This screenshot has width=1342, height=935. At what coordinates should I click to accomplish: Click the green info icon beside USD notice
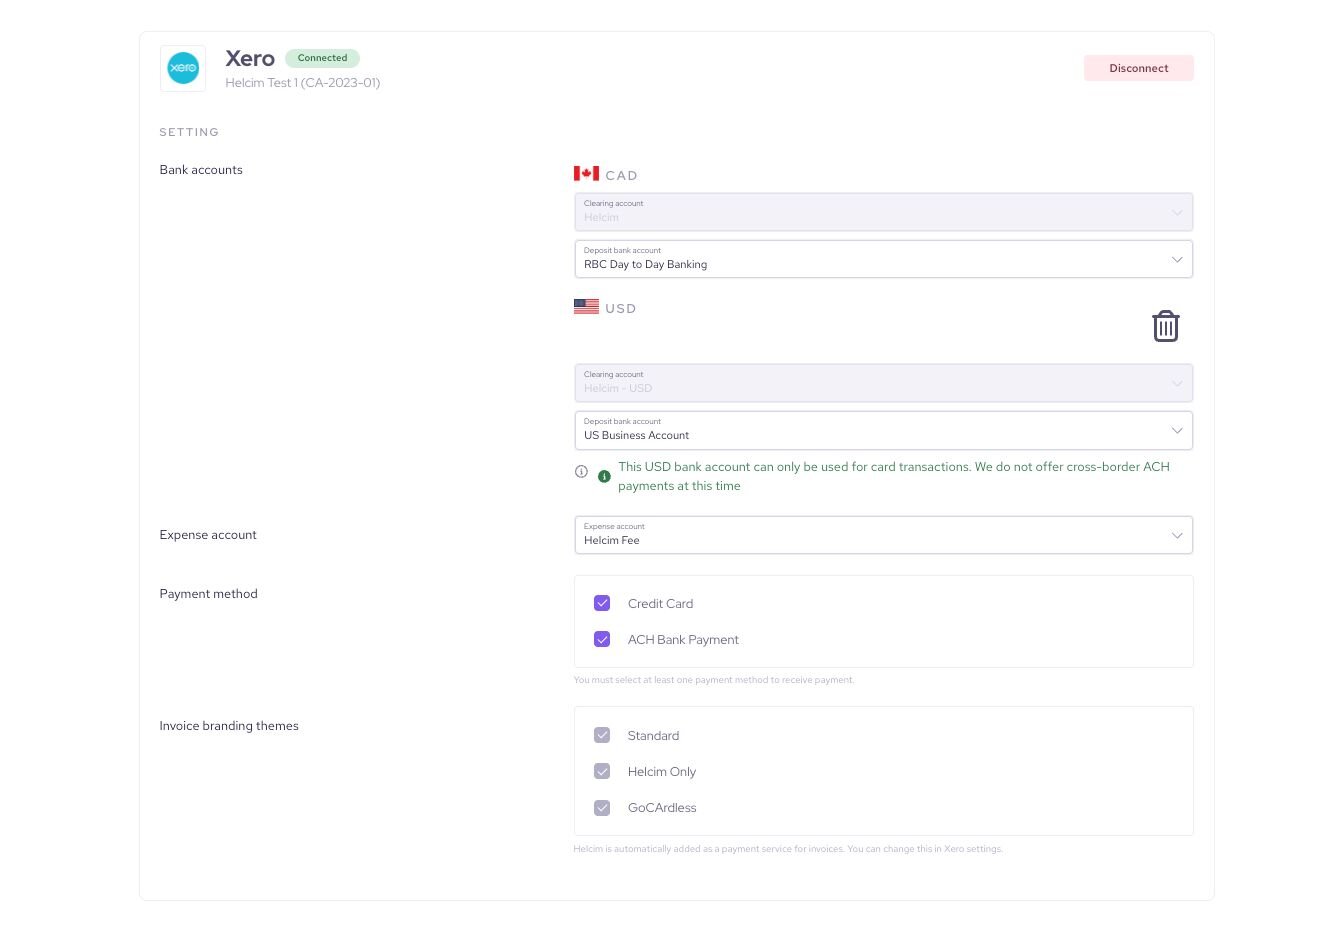tap(604, 476)
